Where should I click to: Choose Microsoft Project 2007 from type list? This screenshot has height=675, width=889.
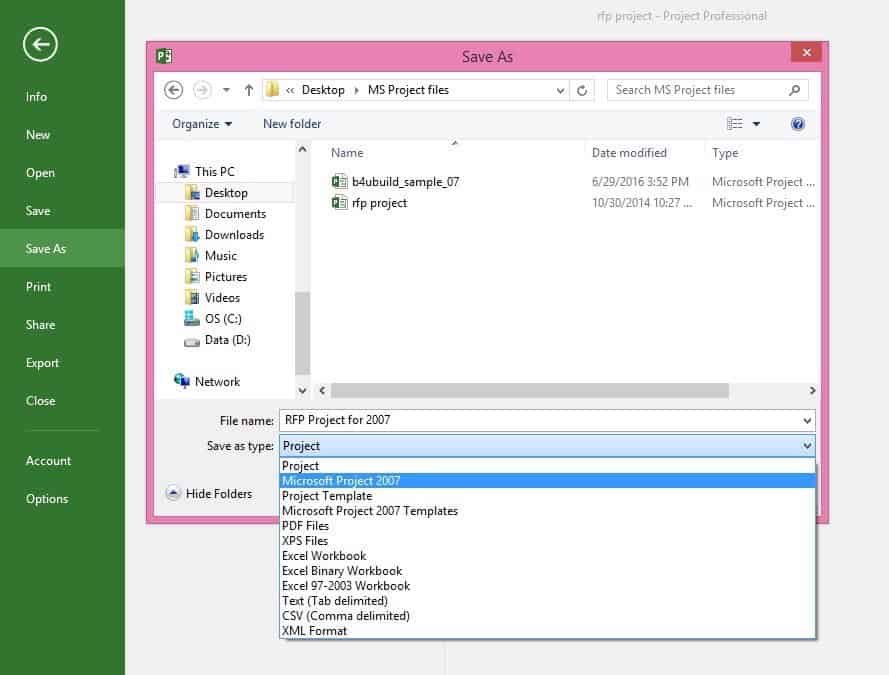341,481
